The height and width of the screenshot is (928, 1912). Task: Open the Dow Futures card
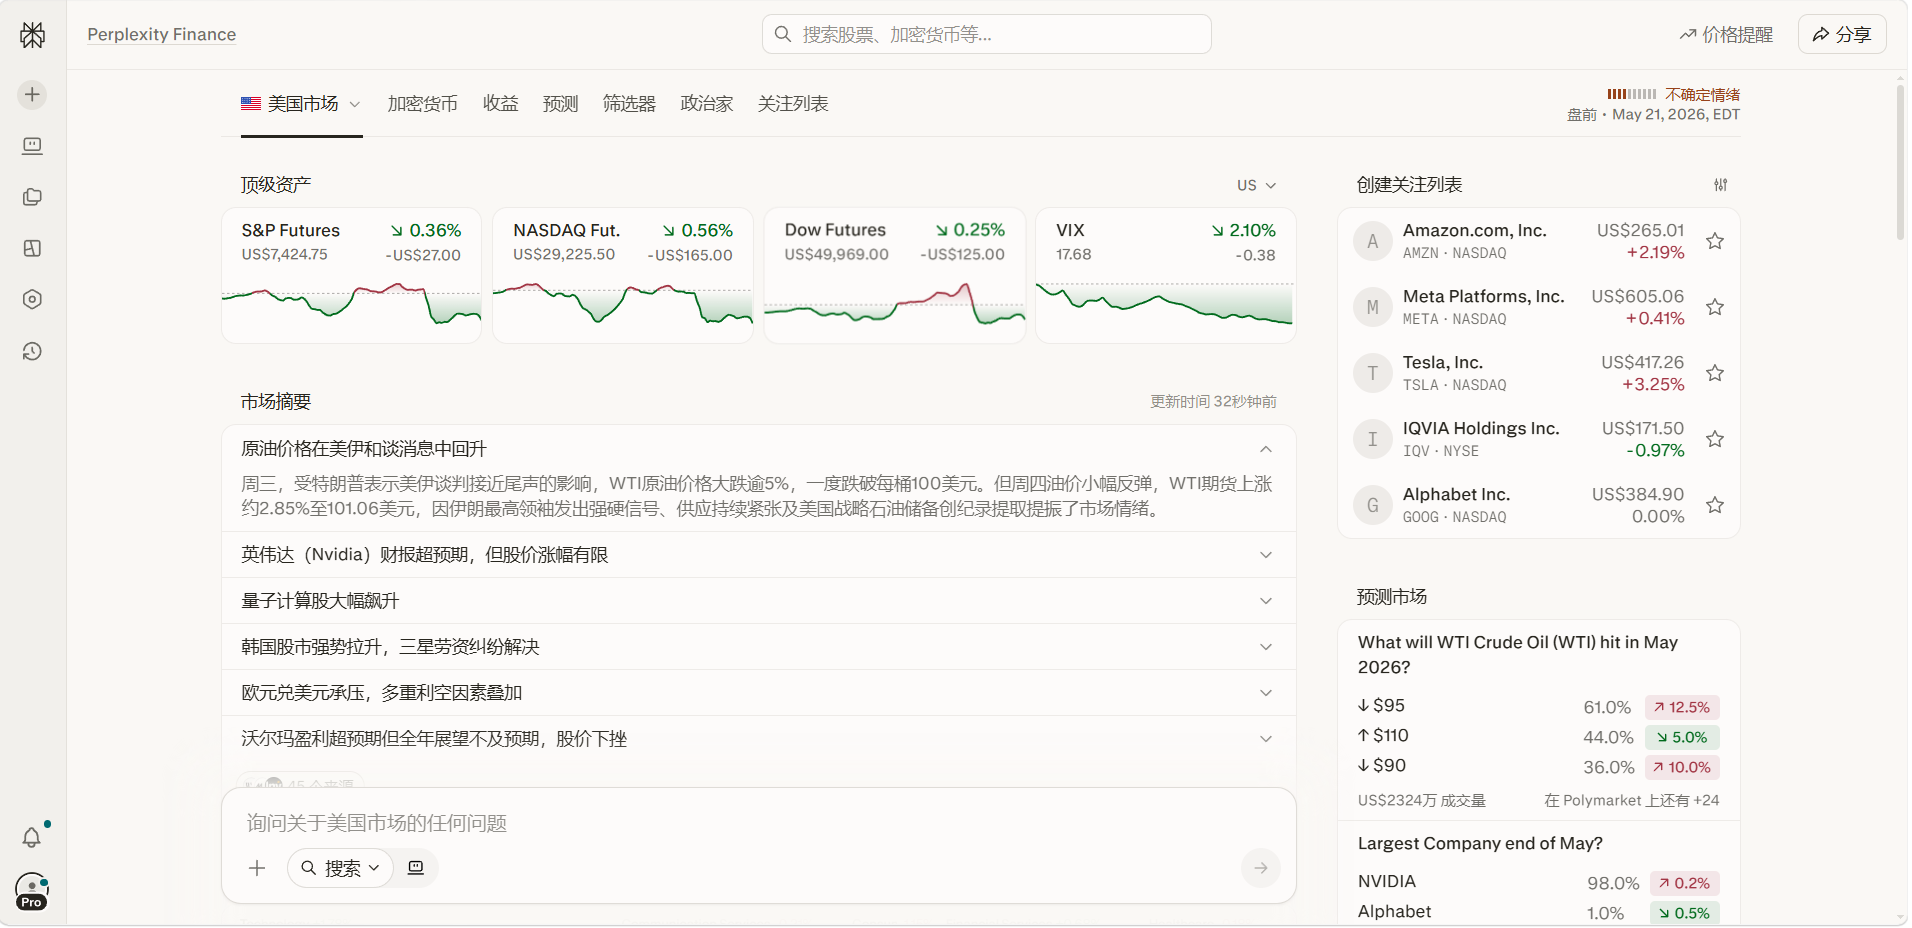pyautogui.click(x=894, y=275)
